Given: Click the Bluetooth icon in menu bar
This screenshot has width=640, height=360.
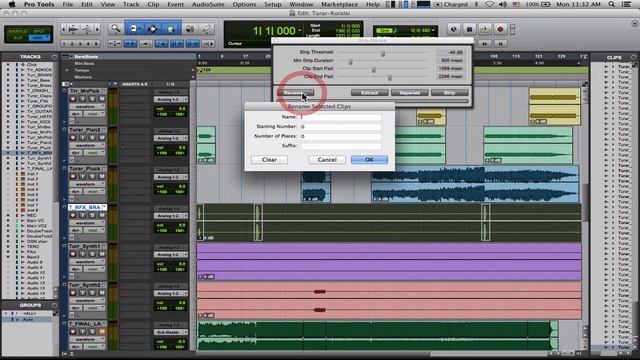Looking at the screenshot, I should point(476,4).
